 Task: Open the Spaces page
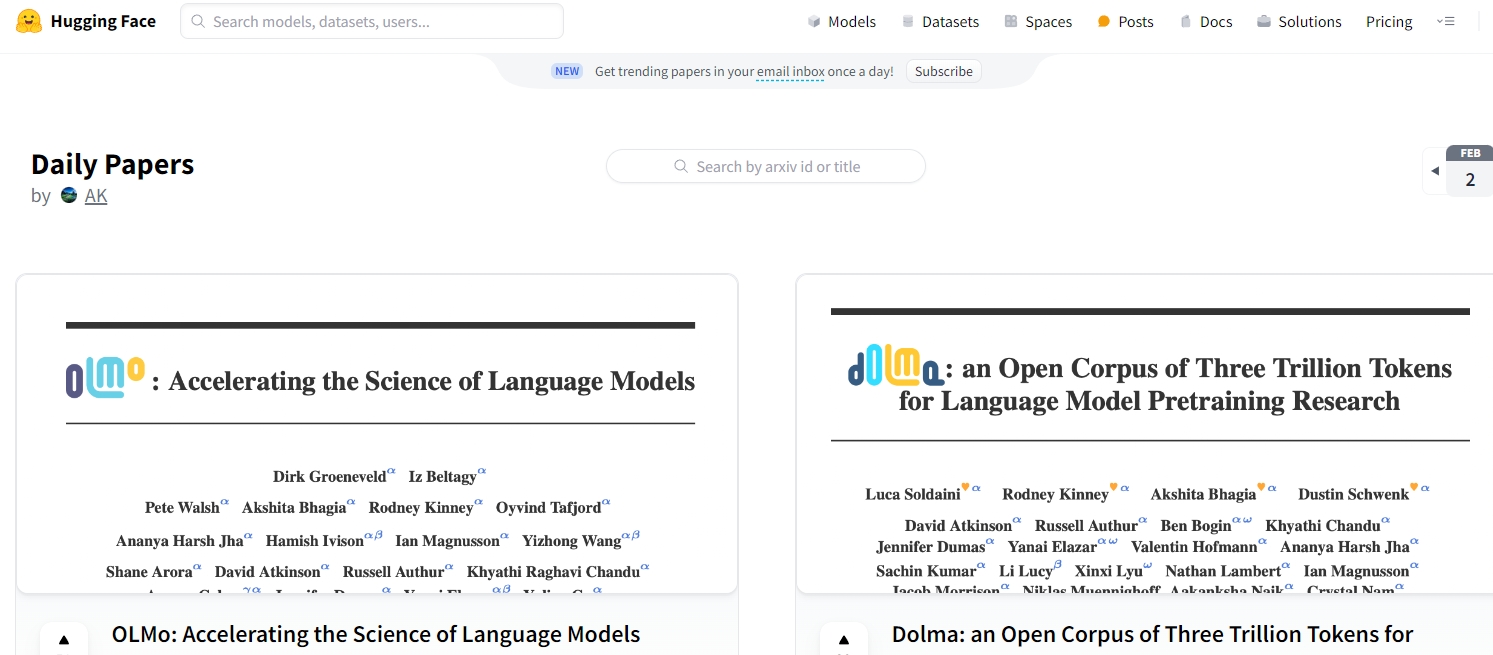coord(1038,21)
